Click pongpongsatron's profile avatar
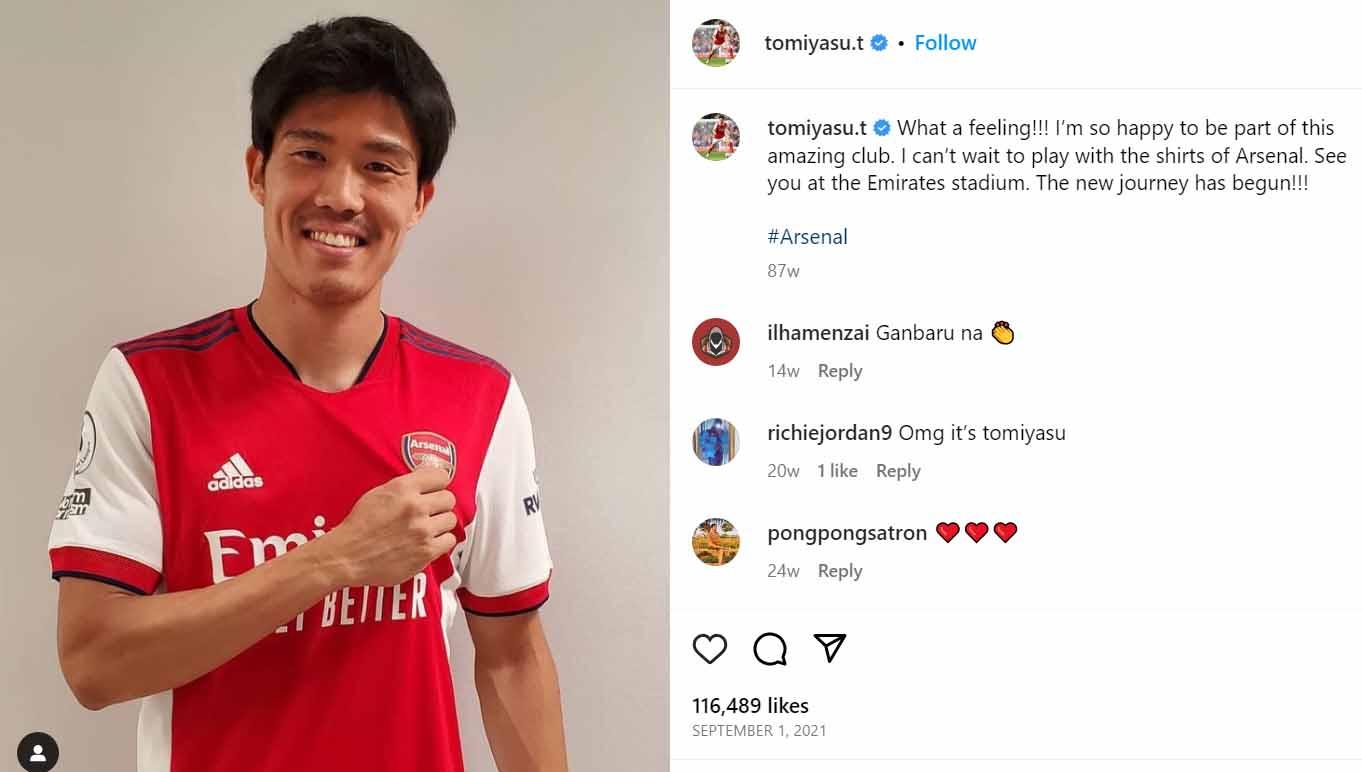This screenshot has width=1362, height=772. pyautogui.click(x=716, y=541)
